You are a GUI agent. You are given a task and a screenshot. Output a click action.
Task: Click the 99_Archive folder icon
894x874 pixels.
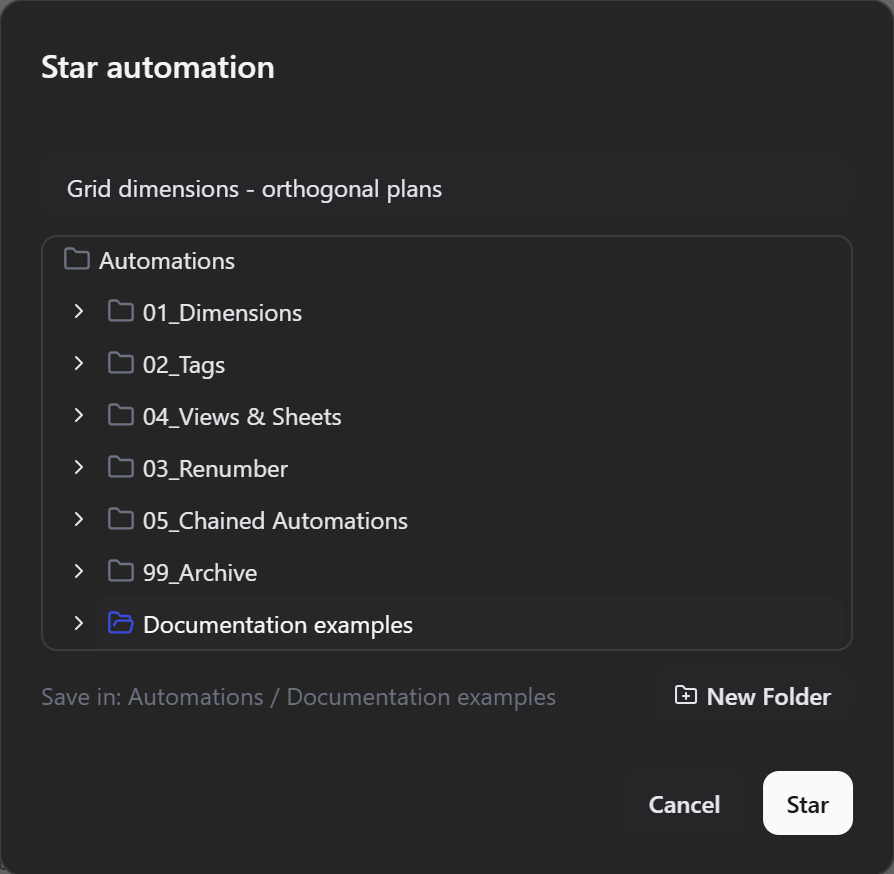click(x=121, y=571)
